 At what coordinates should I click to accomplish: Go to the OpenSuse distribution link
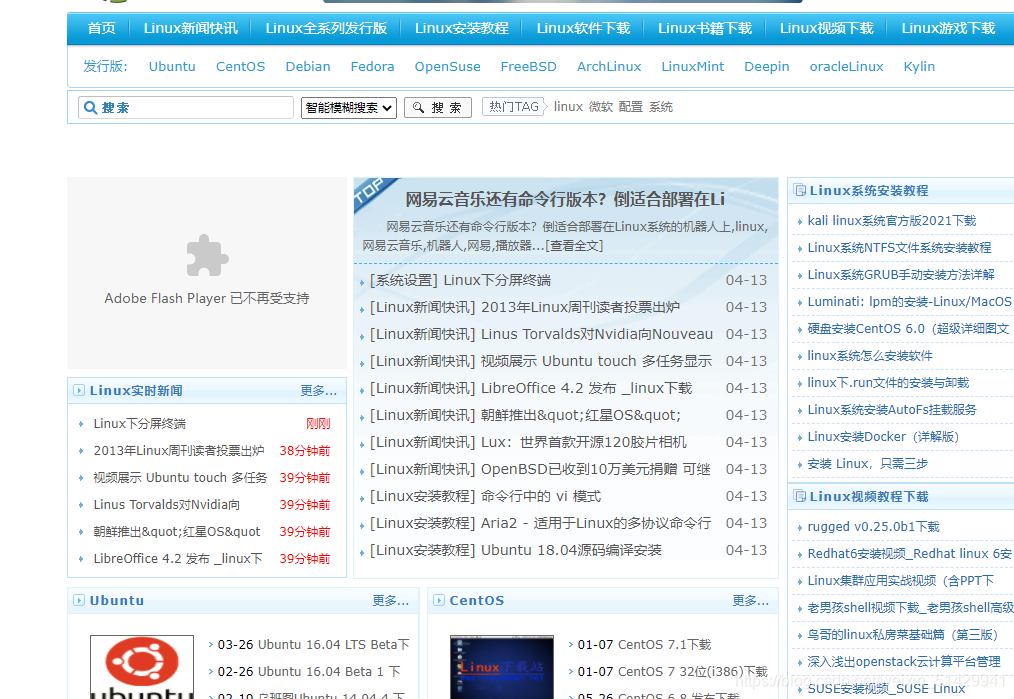click(x=448, y=67)
